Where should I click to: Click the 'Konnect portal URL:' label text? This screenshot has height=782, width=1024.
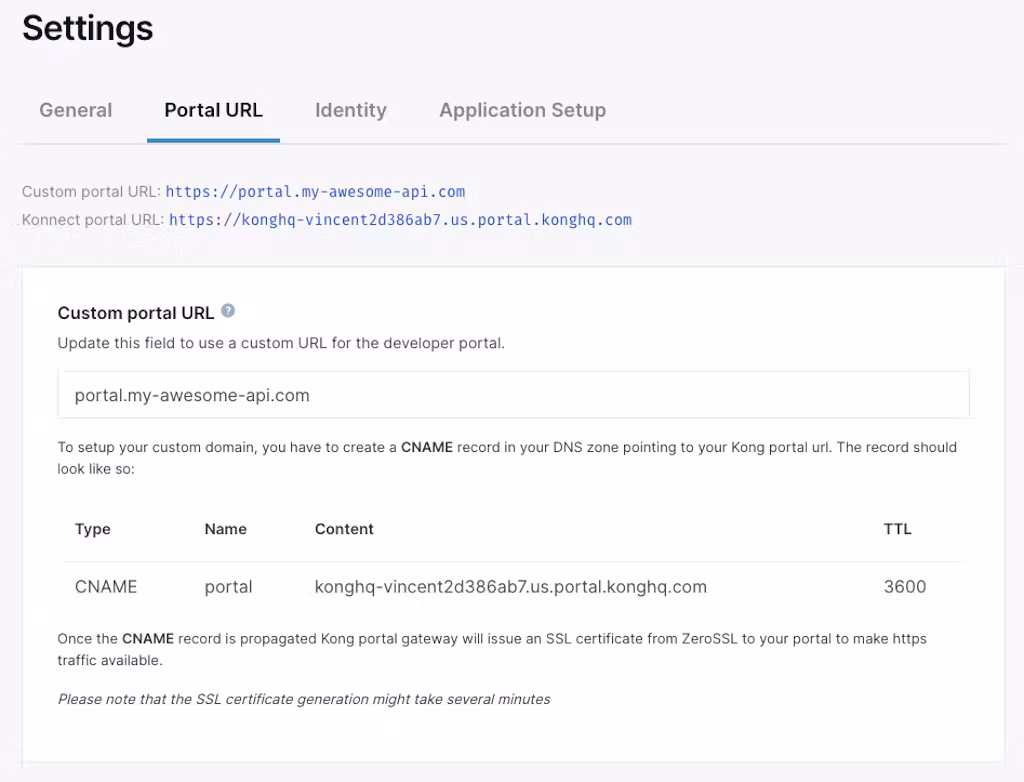(x=93, y=220)
